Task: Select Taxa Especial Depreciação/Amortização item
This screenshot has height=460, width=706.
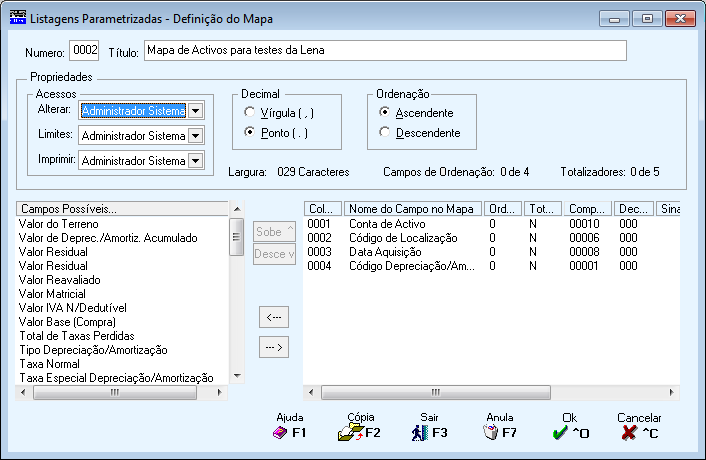Action: (116, 378)
